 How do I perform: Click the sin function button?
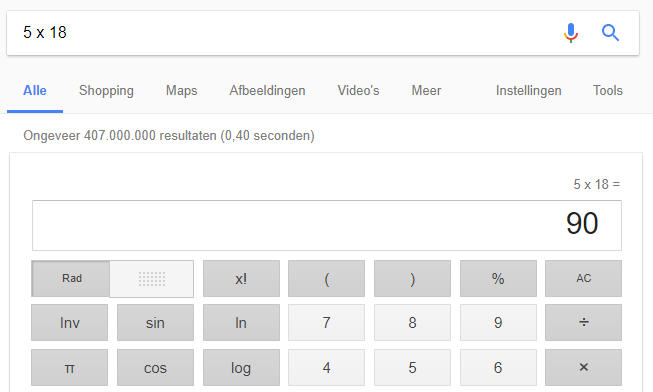coord(155,322)
